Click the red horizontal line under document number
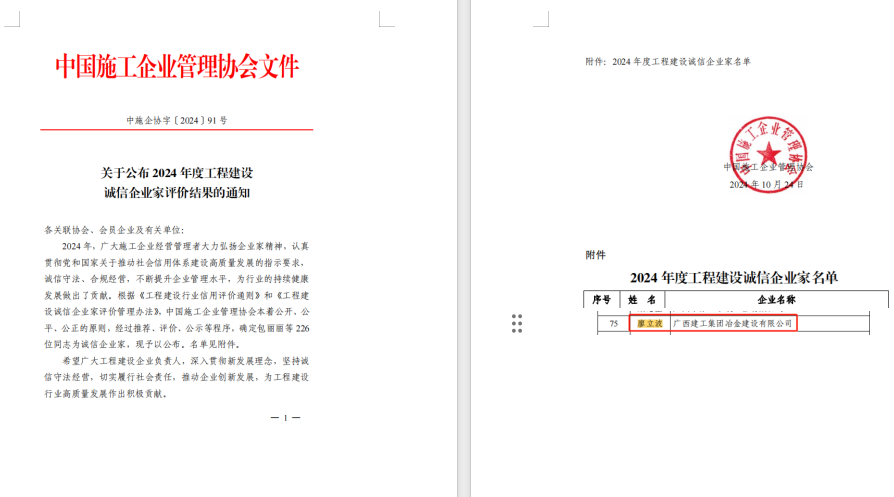 (x=177, y=130)
